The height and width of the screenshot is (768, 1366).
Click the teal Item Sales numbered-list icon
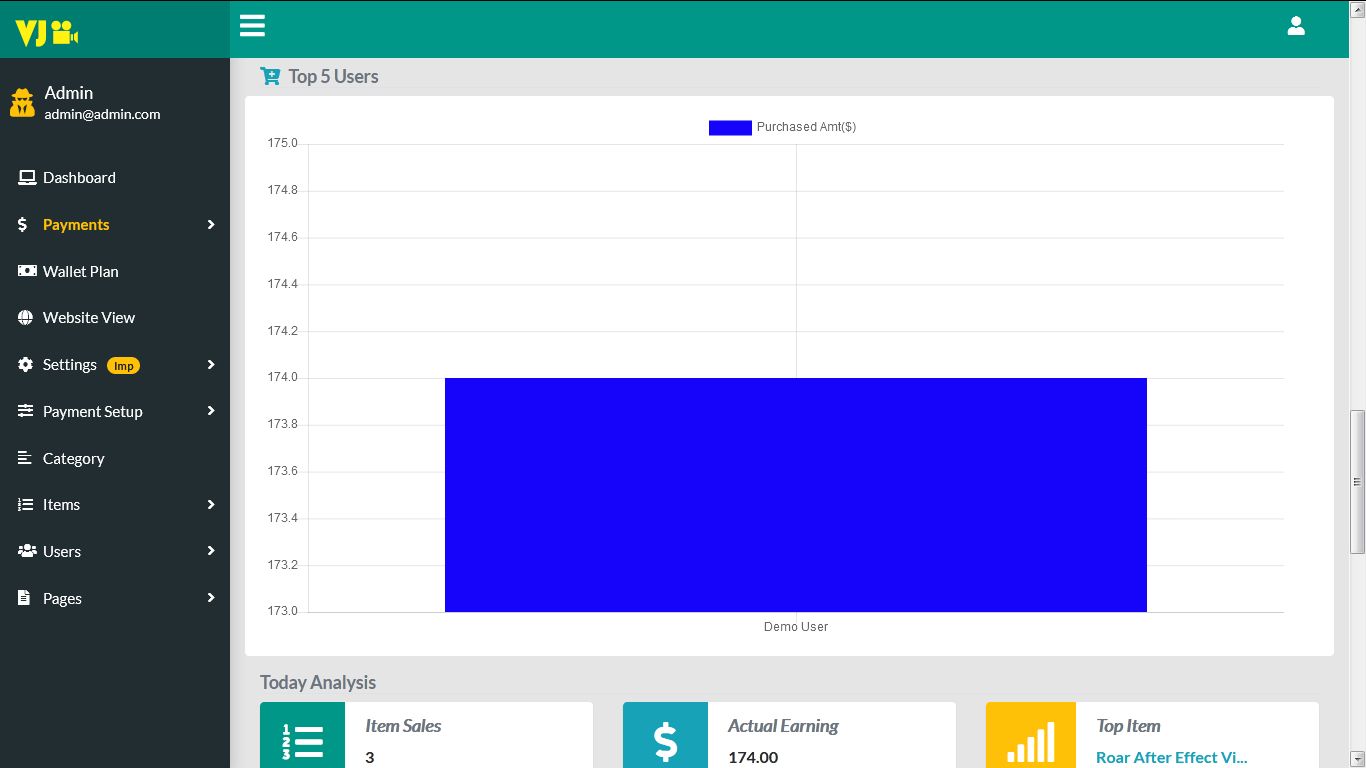[x=301, y=740]
